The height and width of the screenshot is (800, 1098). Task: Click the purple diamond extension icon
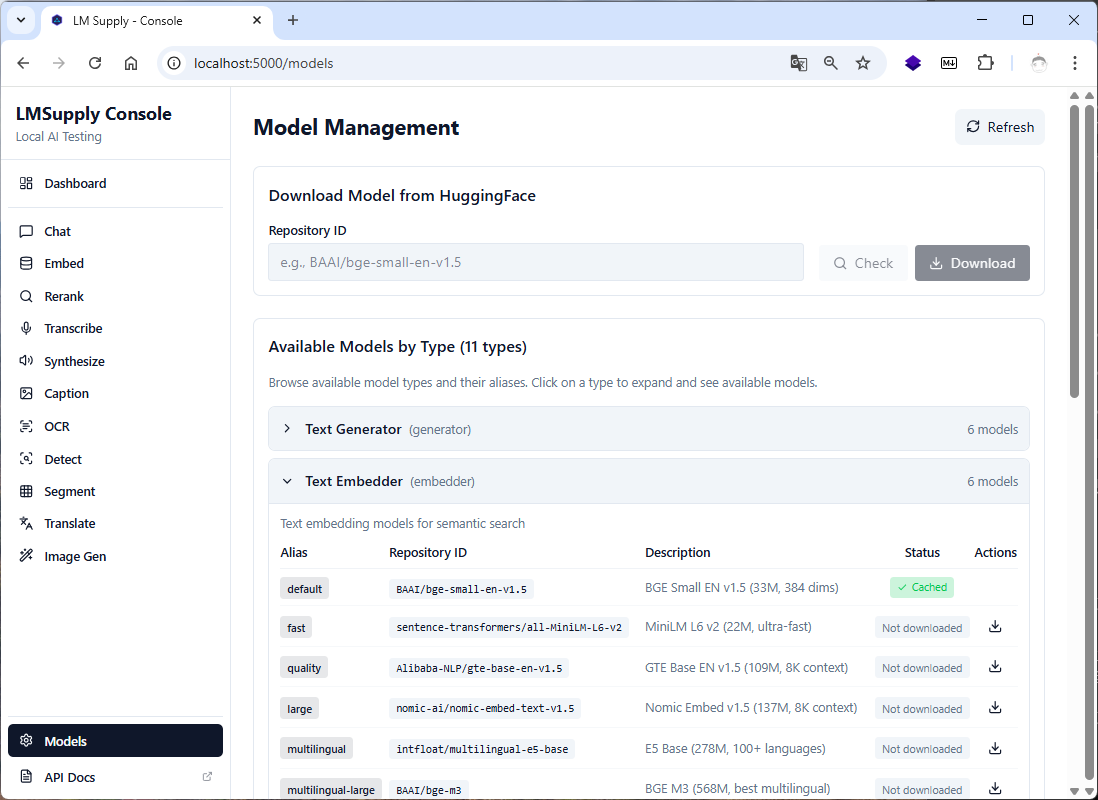pos(912,63)
